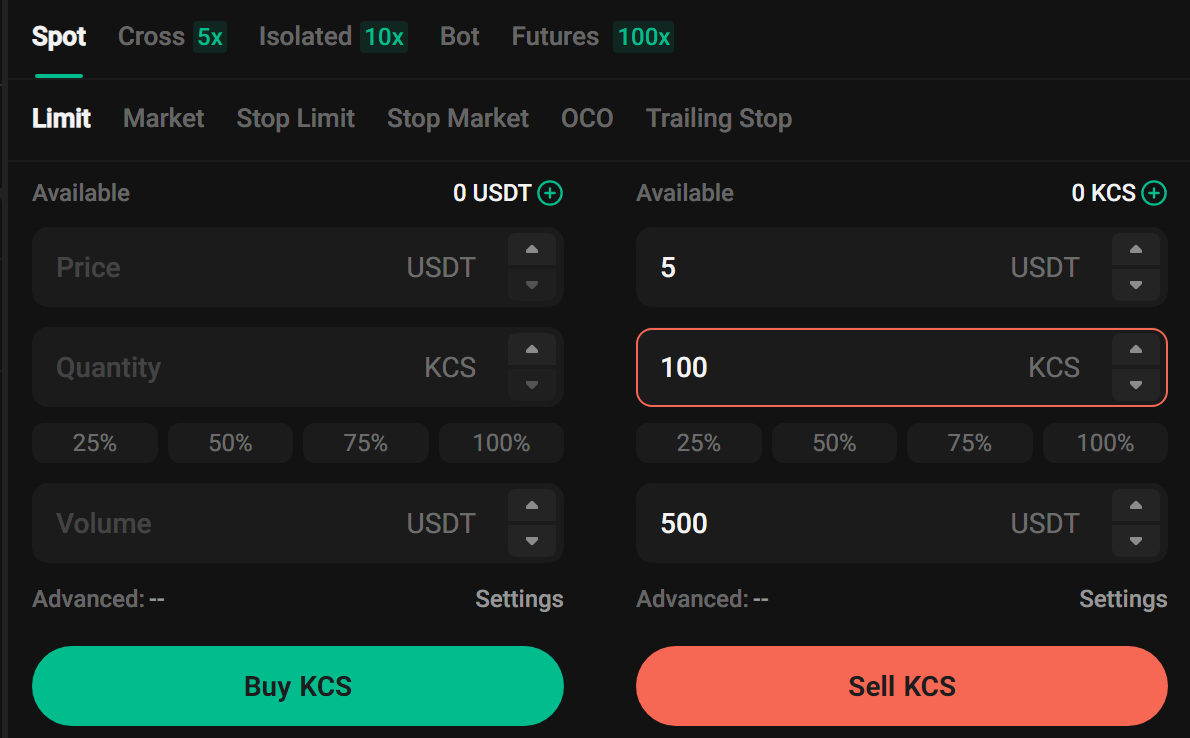Click the plus icon next to 0 USDT
The height and width of the screenshot is (738, 1190).
[x=550, y=193]
